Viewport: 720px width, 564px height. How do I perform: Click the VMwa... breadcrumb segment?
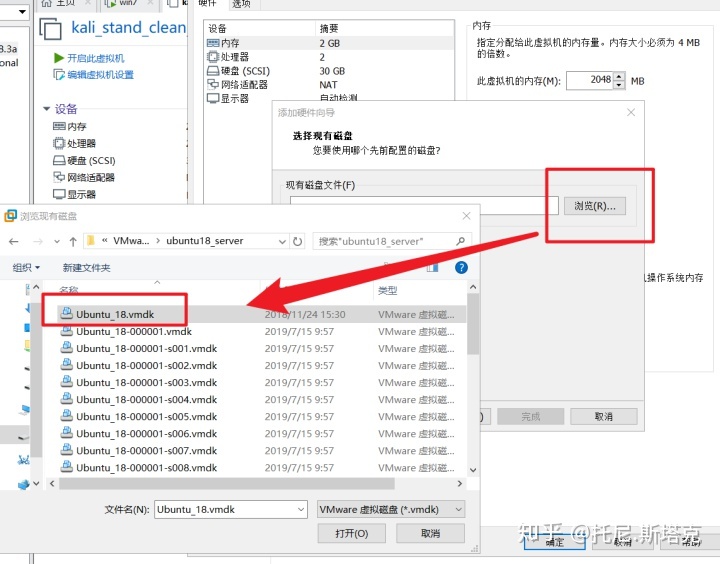click(131, 241)
